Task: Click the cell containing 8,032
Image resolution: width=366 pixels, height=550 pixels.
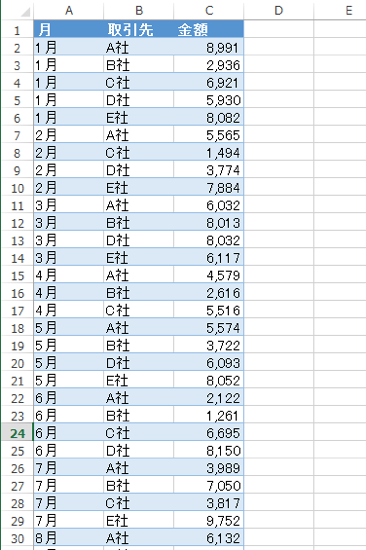Action: 208,240
